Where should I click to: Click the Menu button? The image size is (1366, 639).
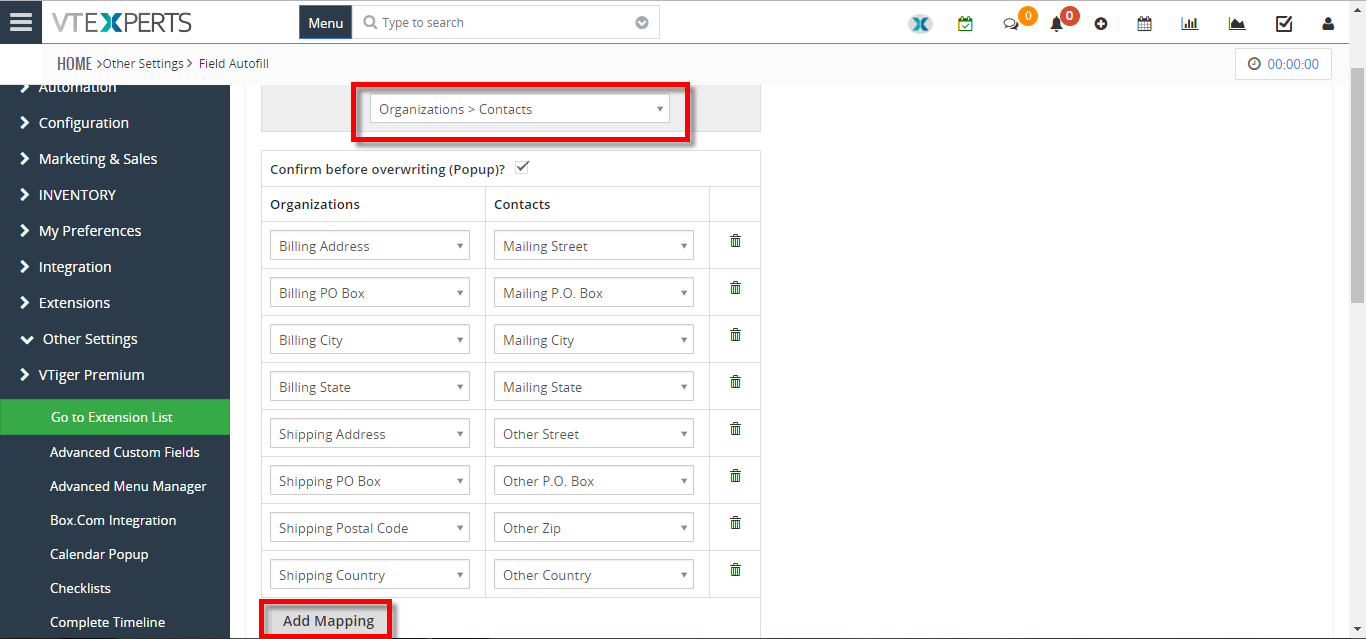pyautogui.click(x=325, y=22)
